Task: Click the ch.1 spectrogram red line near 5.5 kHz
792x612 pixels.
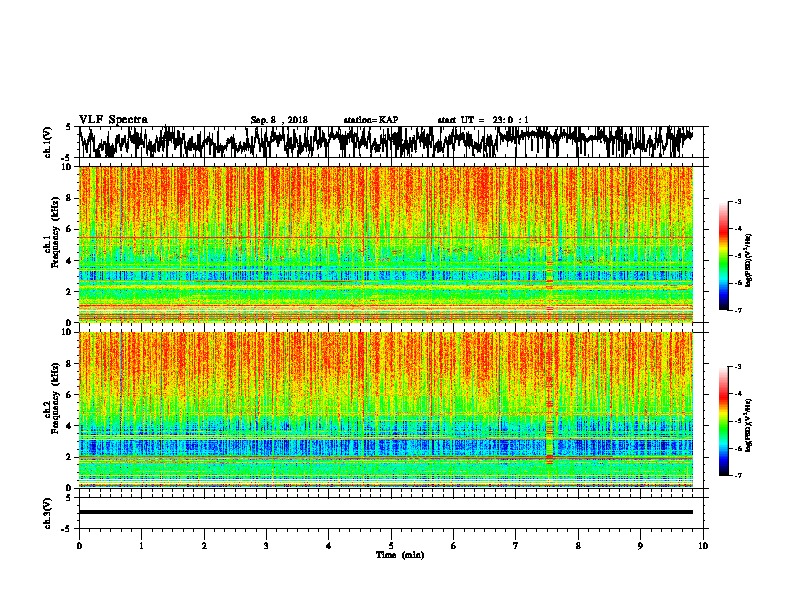Action: 386,237
